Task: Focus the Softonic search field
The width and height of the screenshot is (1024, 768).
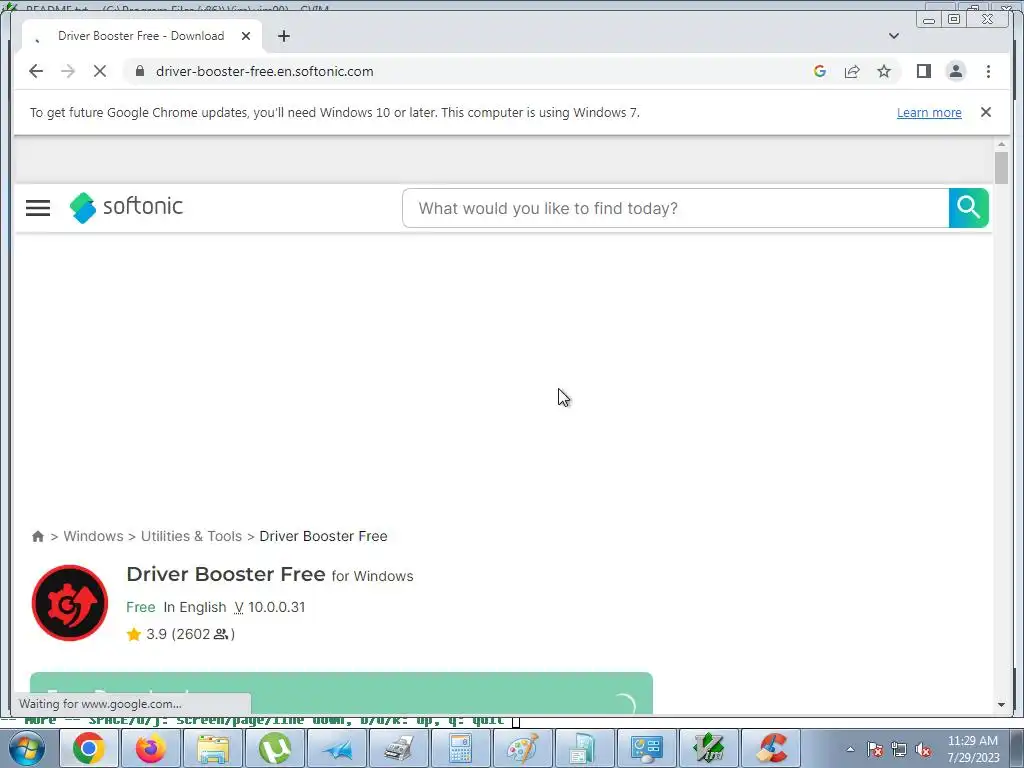Action: [x=675, y=208]
